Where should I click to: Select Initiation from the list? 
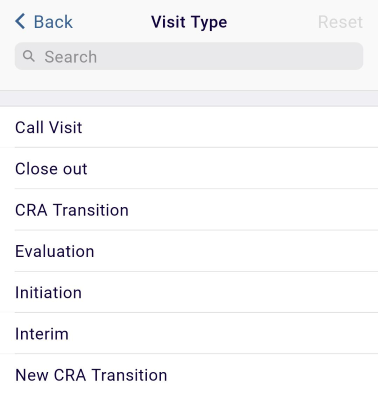pos(189,292)
